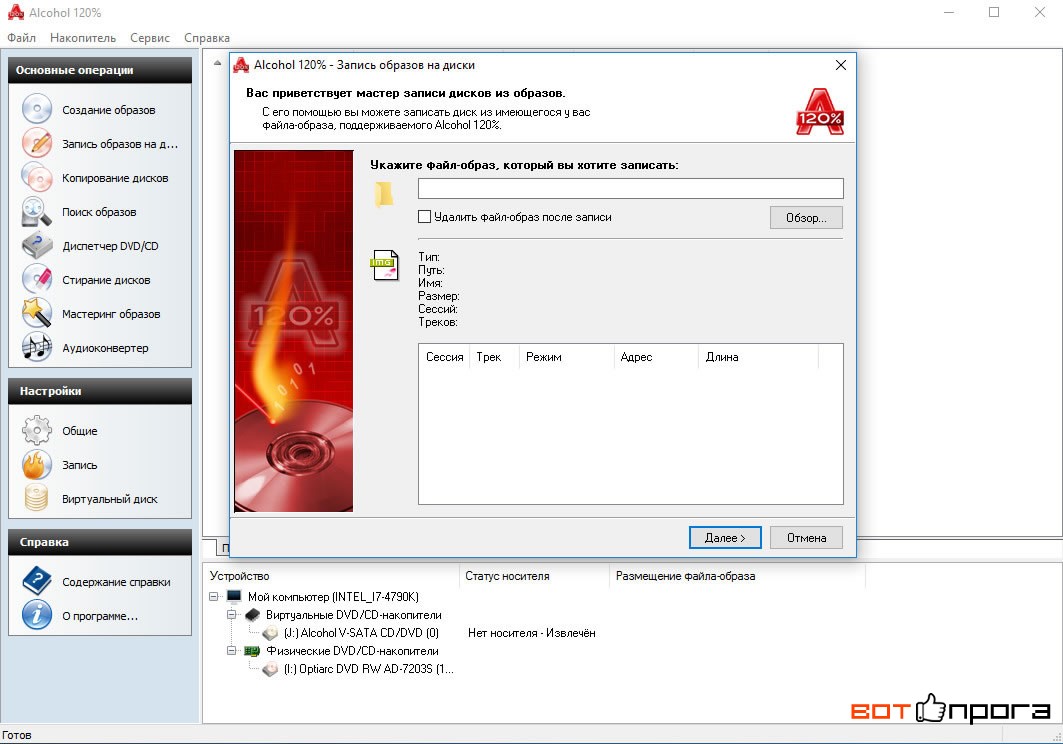Click the yellow folder icon in the wizard
1063x744 pixels.
[384, 194]
